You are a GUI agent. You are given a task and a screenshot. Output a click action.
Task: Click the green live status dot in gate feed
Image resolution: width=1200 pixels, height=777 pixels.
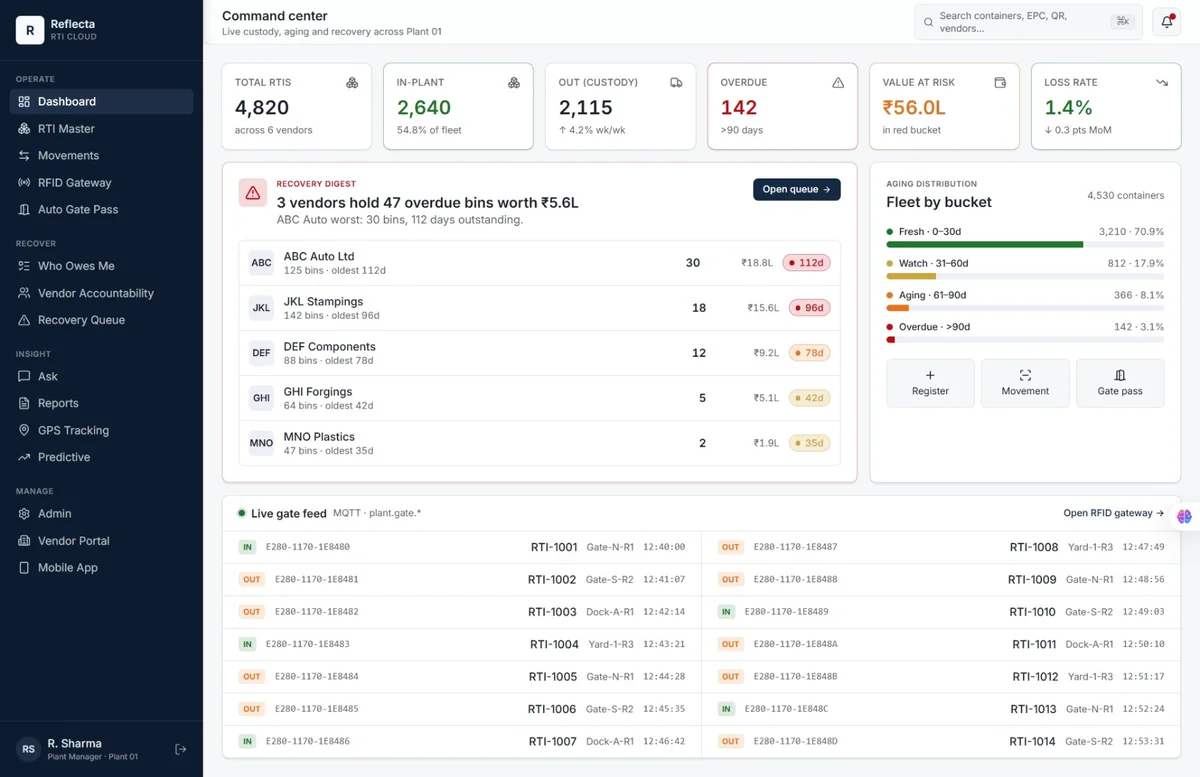tap(242, 513)
